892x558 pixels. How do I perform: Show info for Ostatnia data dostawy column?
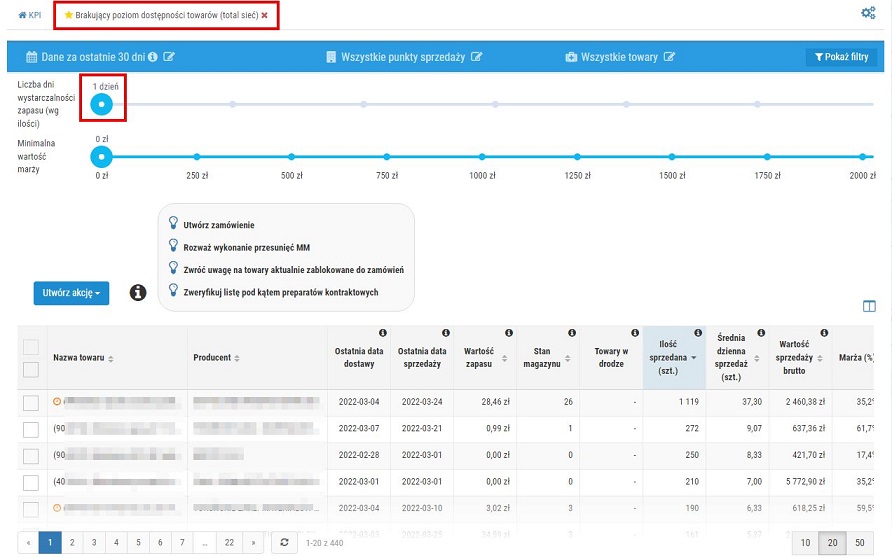383,333
